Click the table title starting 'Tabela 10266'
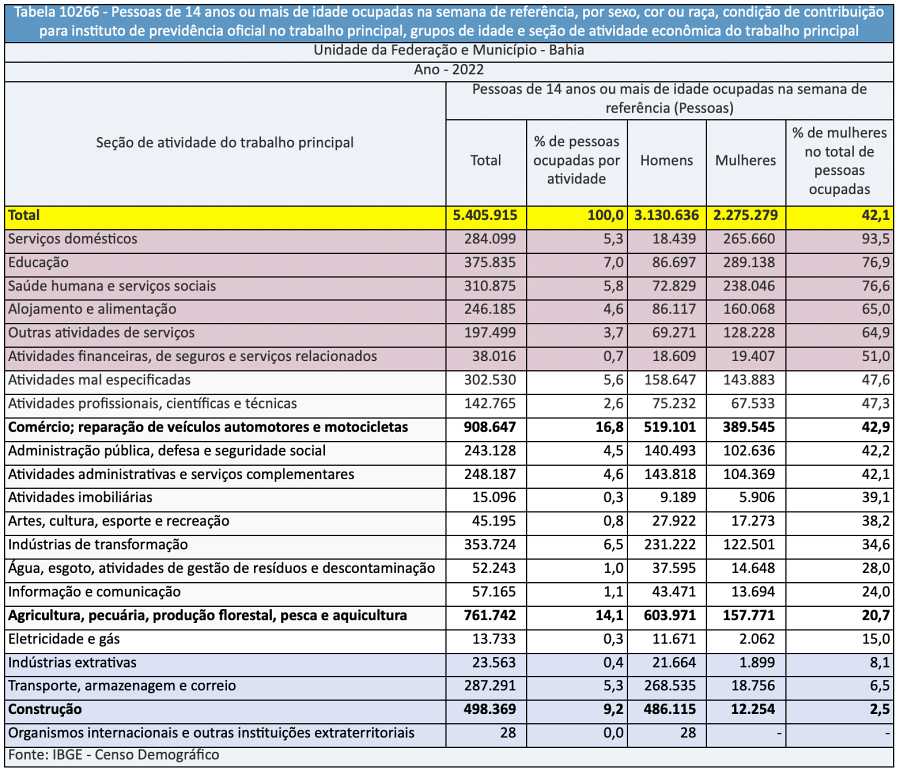The height and width of the screenshot is (775, 900). tap(449, 21)
